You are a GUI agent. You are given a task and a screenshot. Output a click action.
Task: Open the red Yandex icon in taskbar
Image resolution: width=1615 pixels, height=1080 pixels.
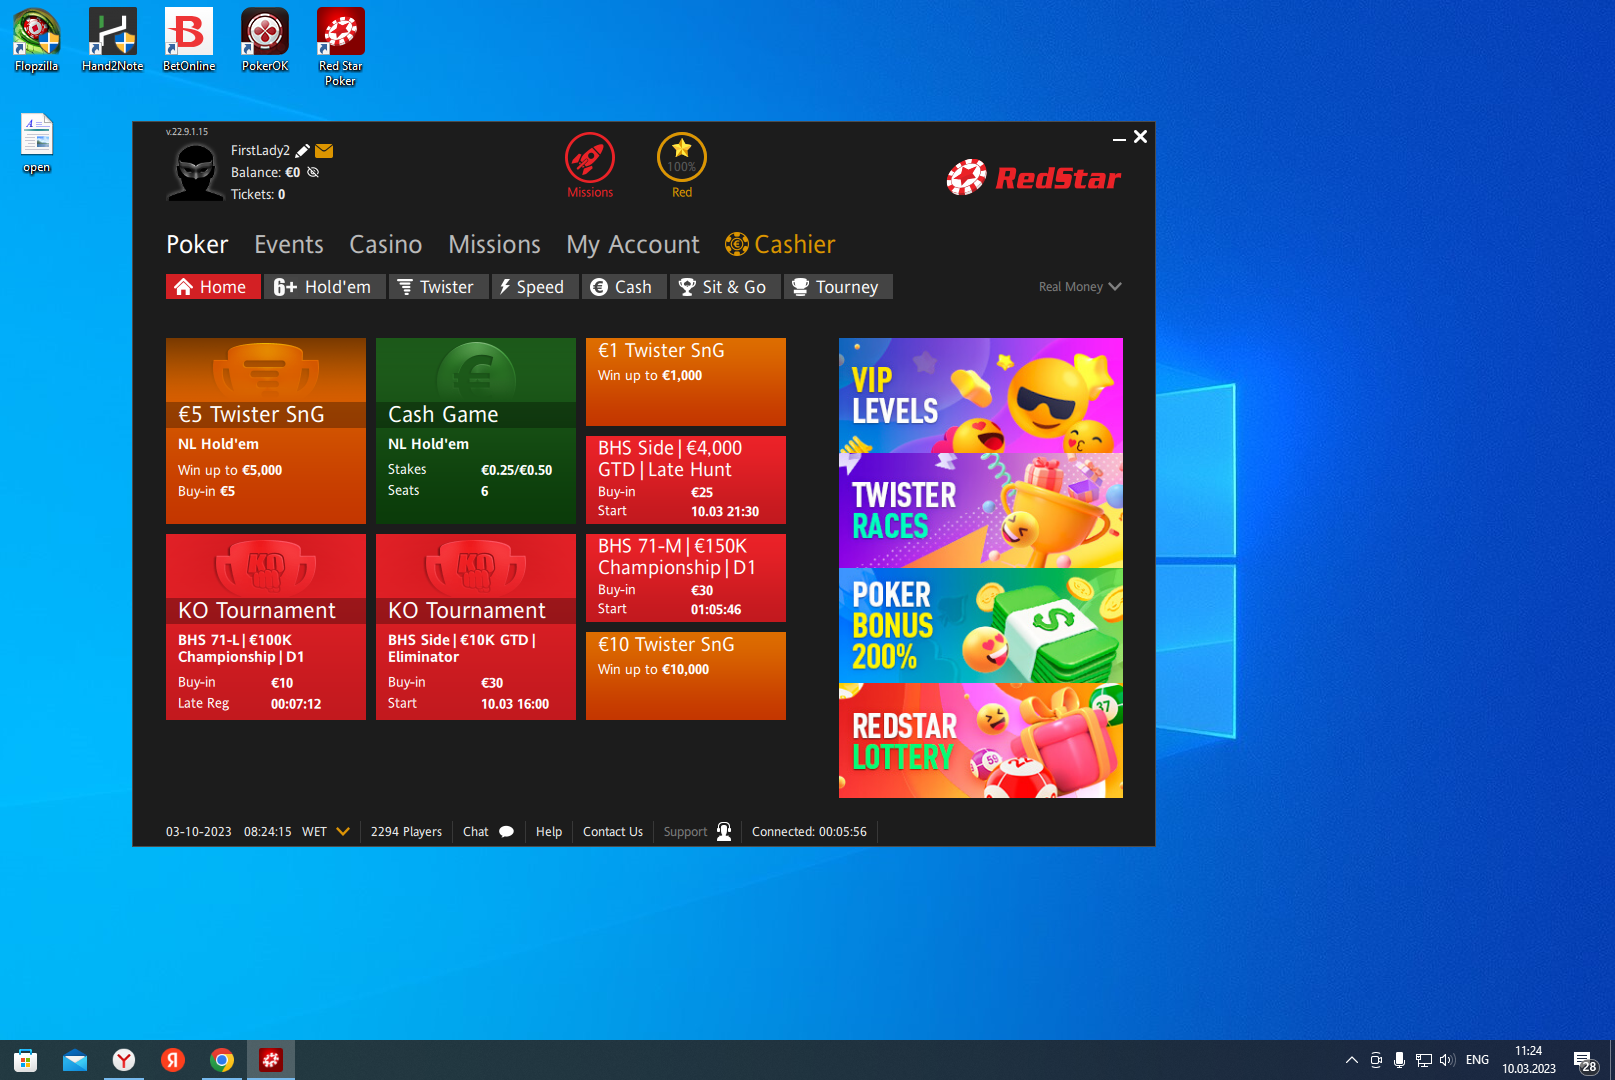[173, 1060]
